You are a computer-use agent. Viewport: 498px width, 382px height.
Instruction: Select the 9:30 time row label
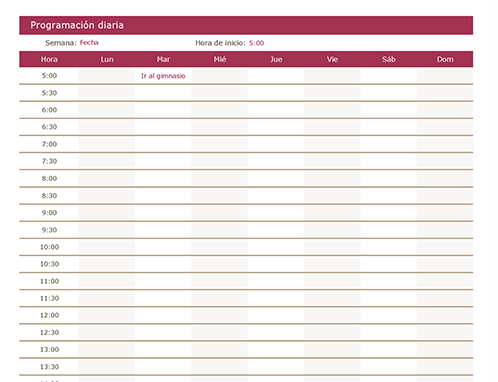click(49, 230)
